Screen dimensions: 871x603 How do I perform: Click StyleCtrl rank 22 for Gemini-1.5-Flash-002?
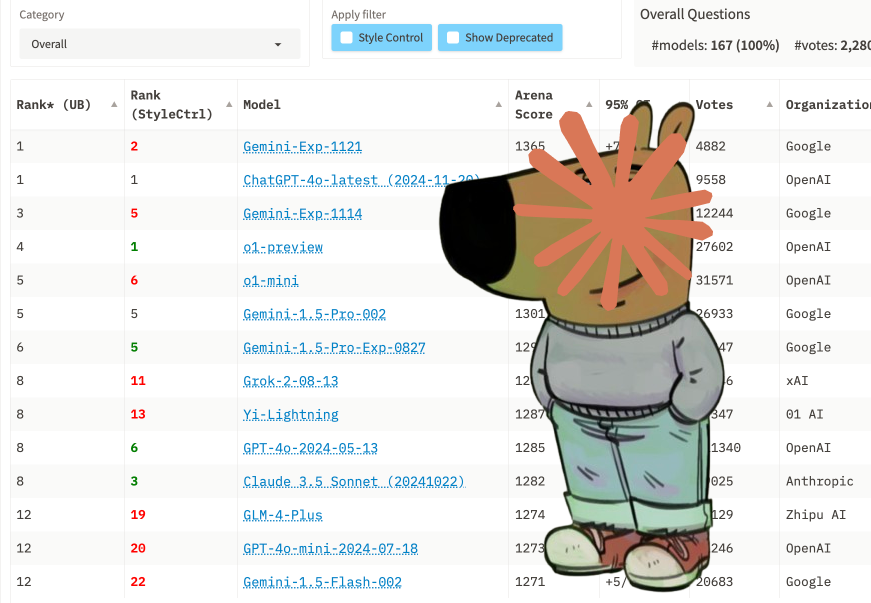tap(138, 582)
